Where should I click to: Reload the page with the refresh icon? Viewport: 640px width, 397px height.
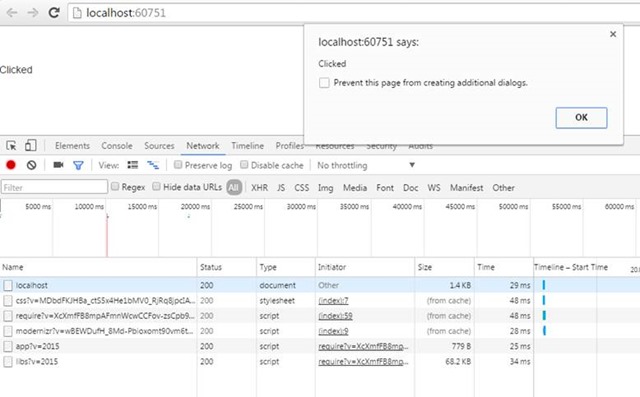coord(54,13)
